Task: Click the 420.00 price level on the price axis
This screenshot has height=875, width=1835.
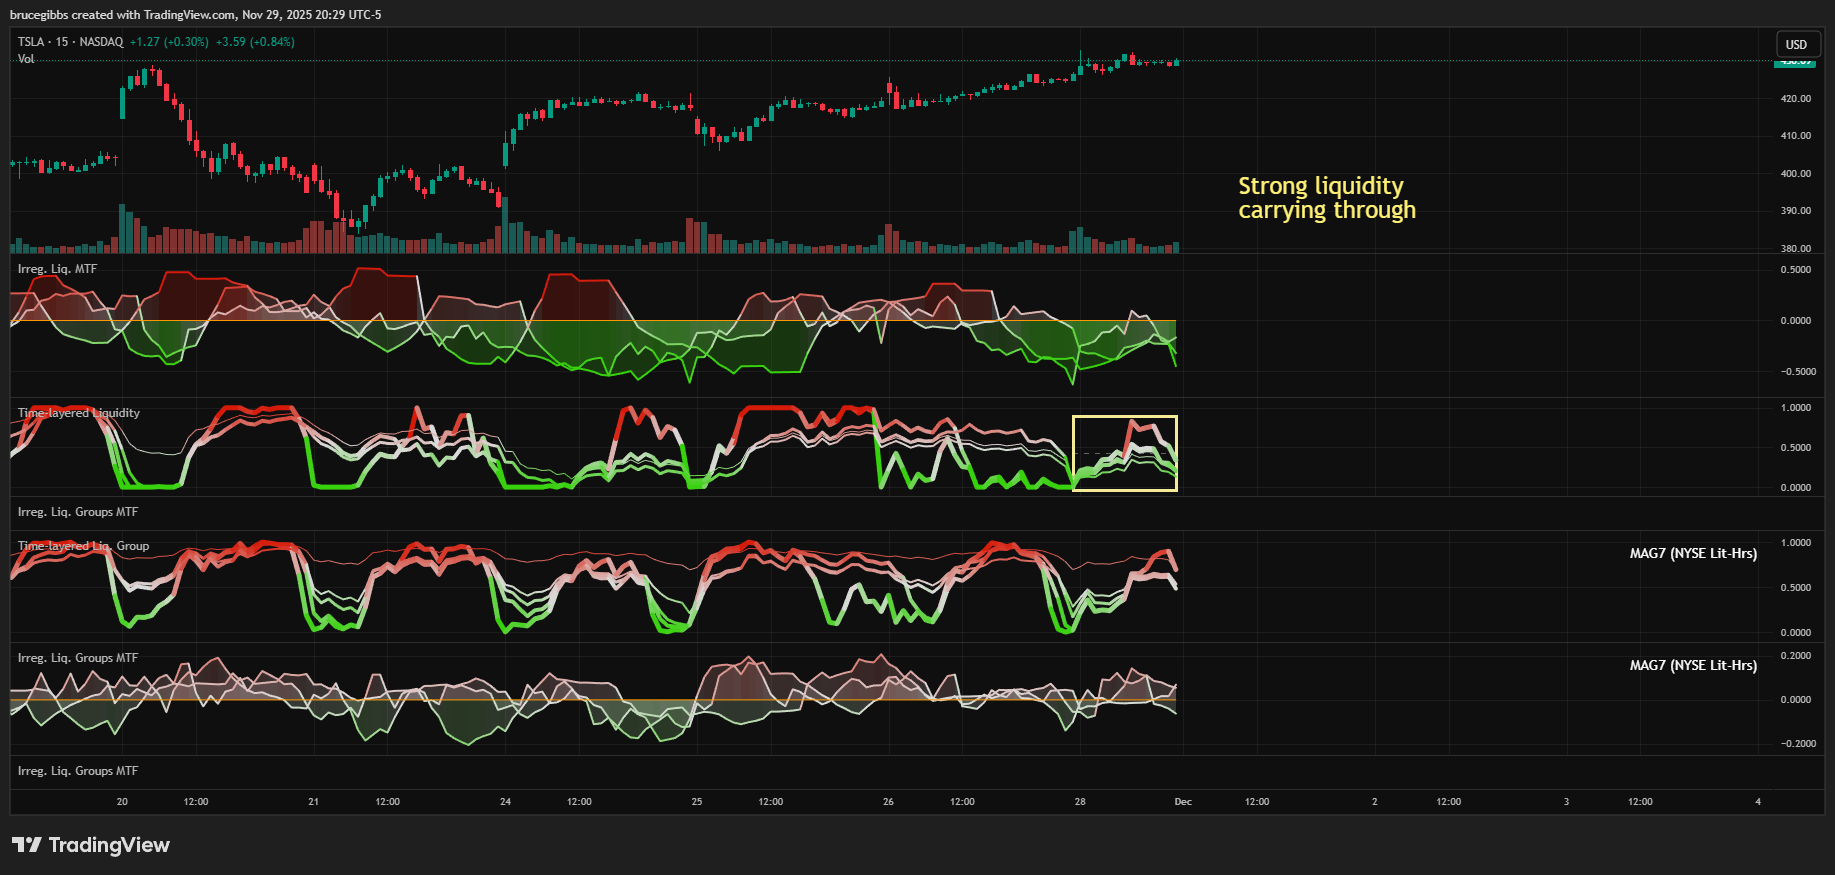Action: pyautogui.click(x=1795, y=99)
